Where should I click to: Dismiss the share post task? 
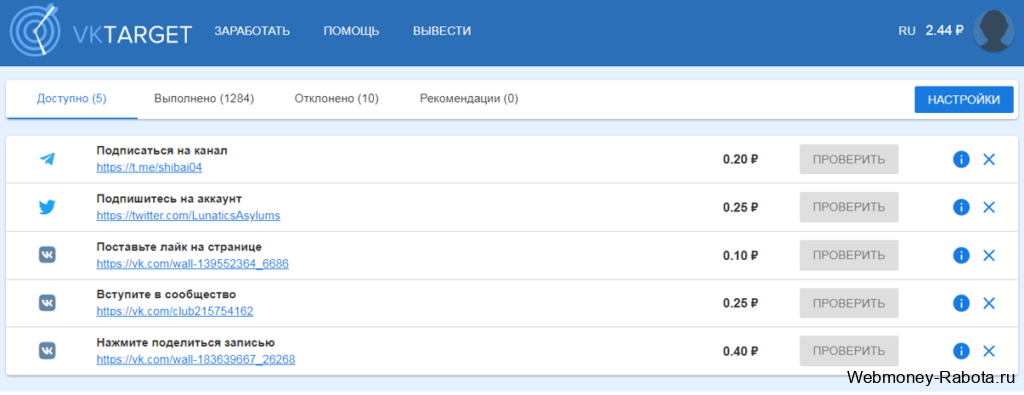click(989, 351)
